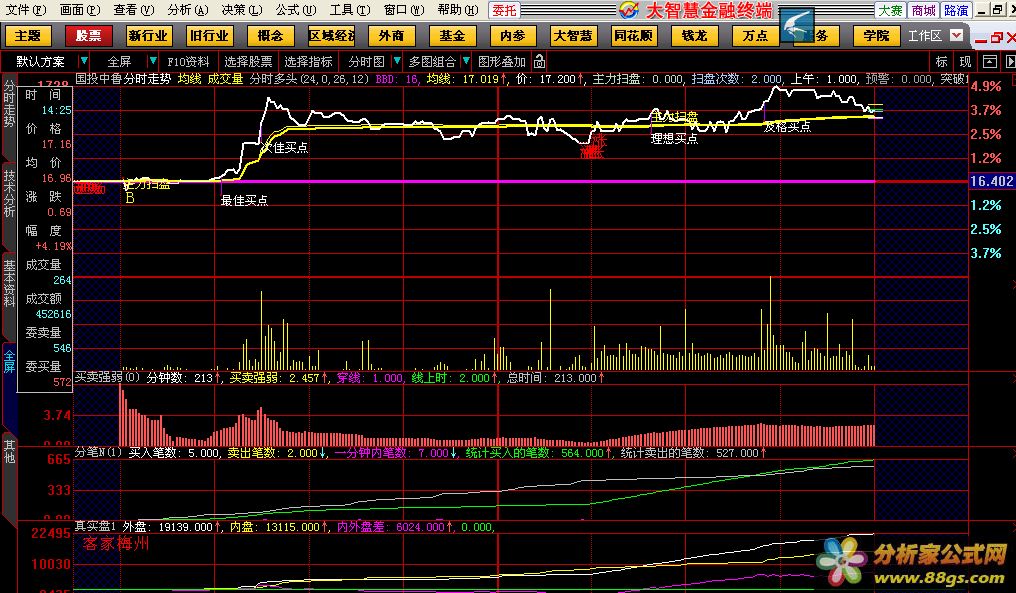The image size is (1016, 593).
Task: Click the 全屏 toolbar label
Action: [119, 62]
